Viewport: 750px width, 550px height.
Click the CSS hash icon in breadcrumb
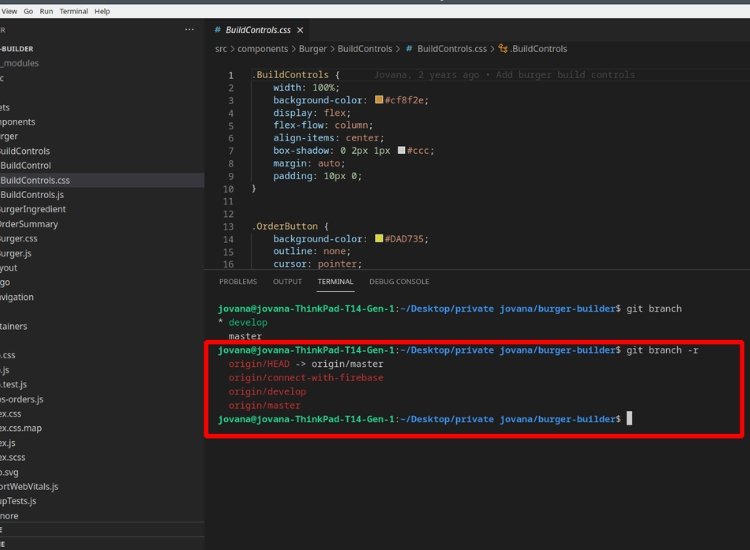(x=409, y=49)
